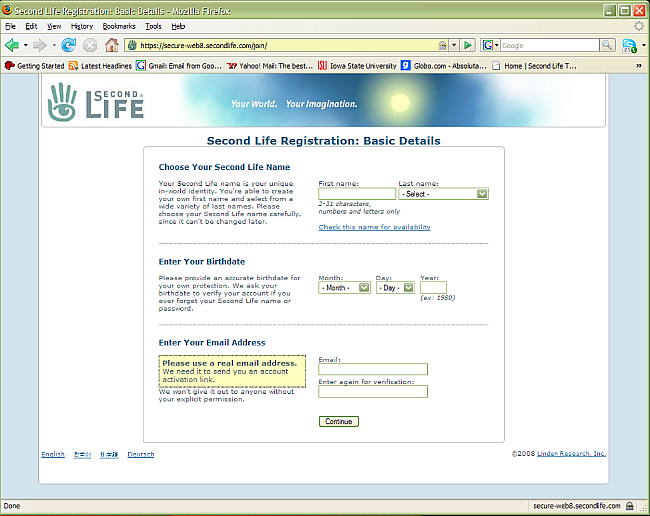Click the Stop loading icon
The height and width of the screenshot is (516, 650).
point(90,45)
